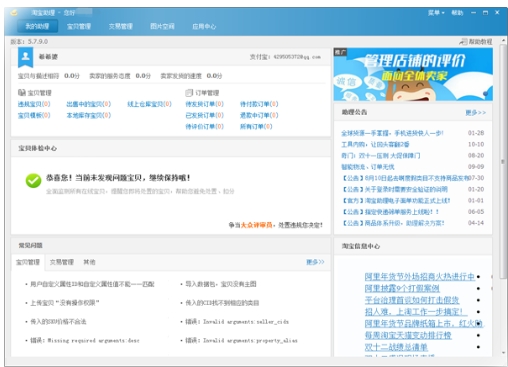The width and height of the screenshot is (508, 367).
Task: Open the 双十二战绩总清单 link
Action: tap(396, 347)
